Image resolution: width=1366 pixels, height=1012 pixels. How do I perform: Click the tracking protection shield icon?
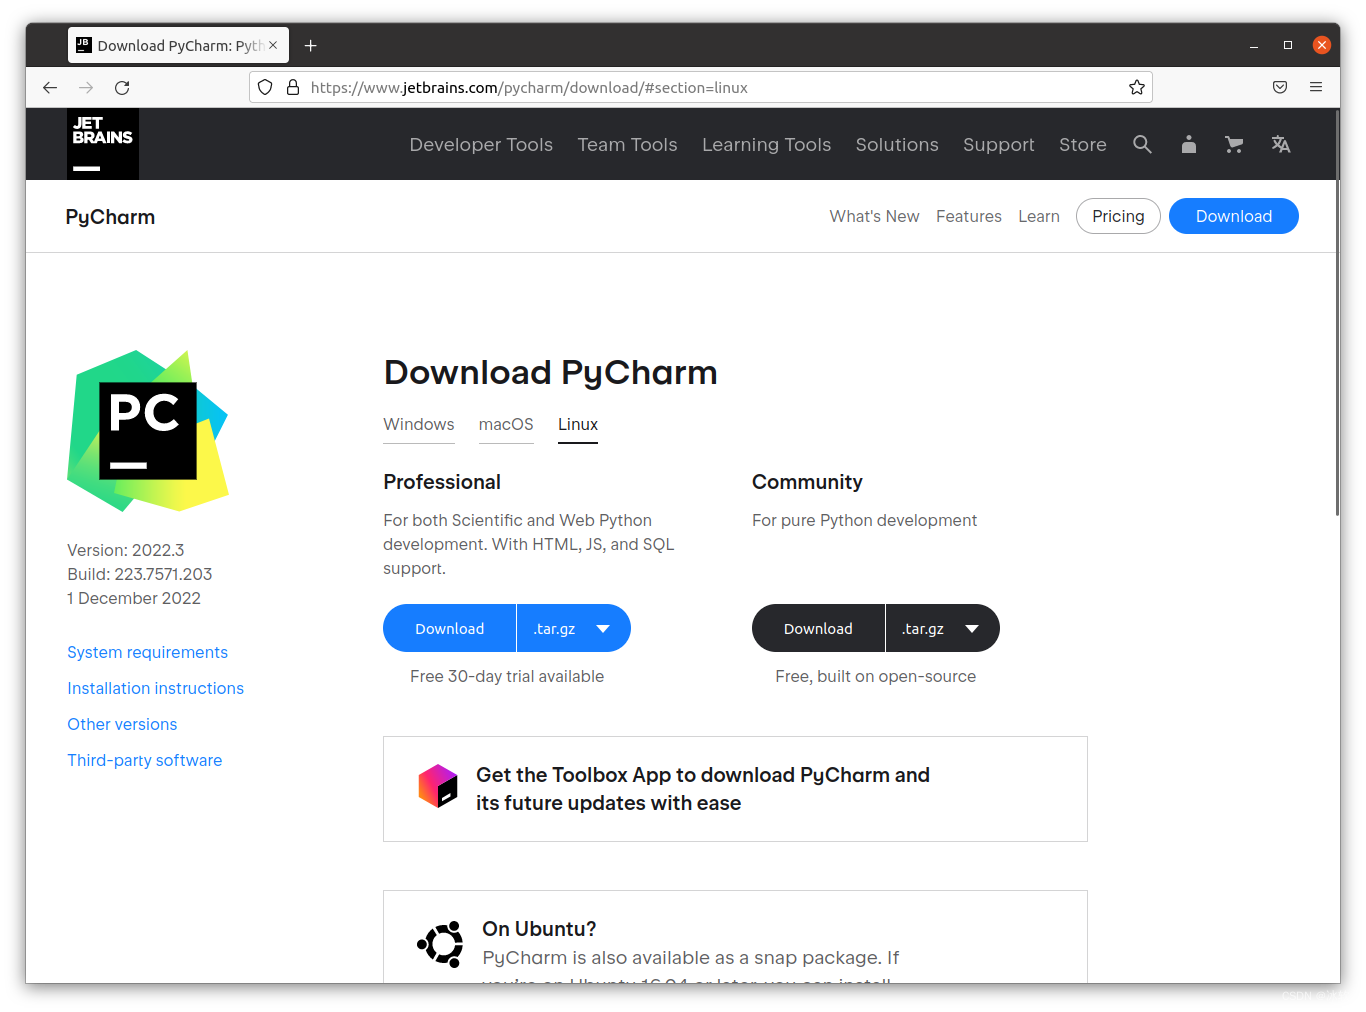[x=265, y=88]
